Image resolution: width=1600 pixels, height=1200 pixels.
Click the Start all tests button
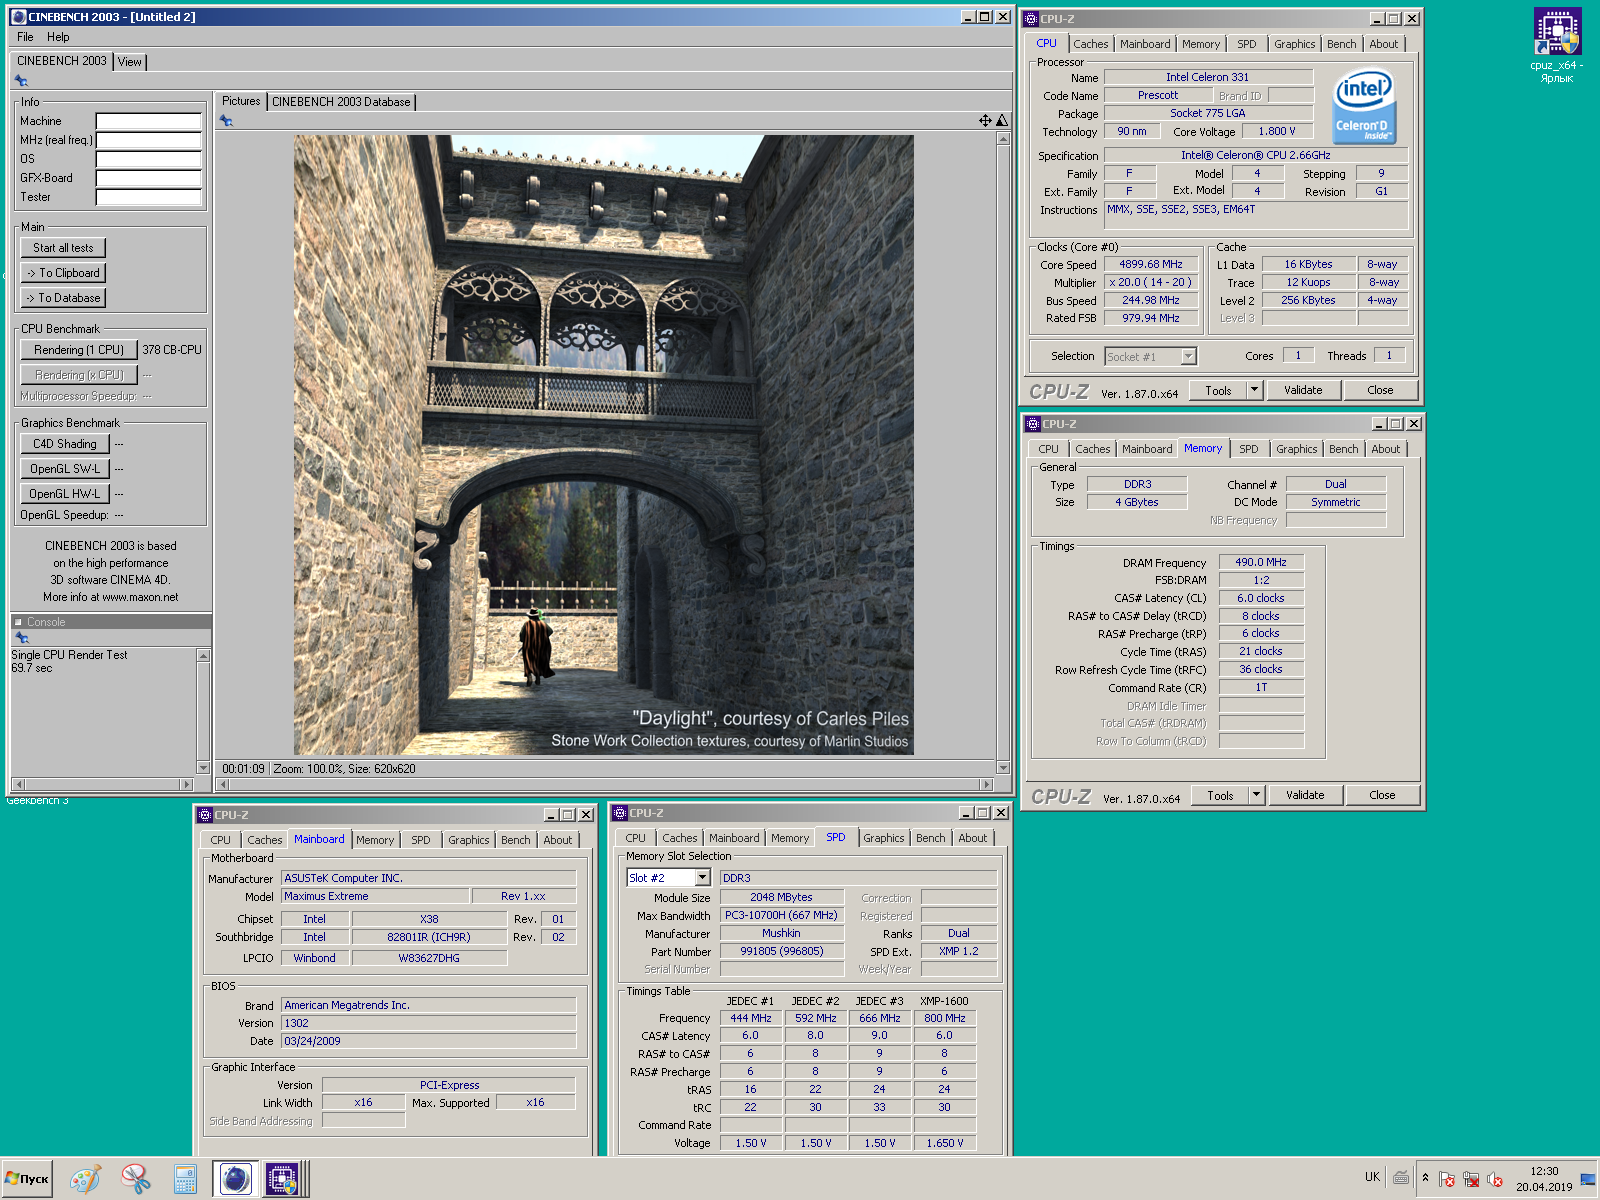63,248
